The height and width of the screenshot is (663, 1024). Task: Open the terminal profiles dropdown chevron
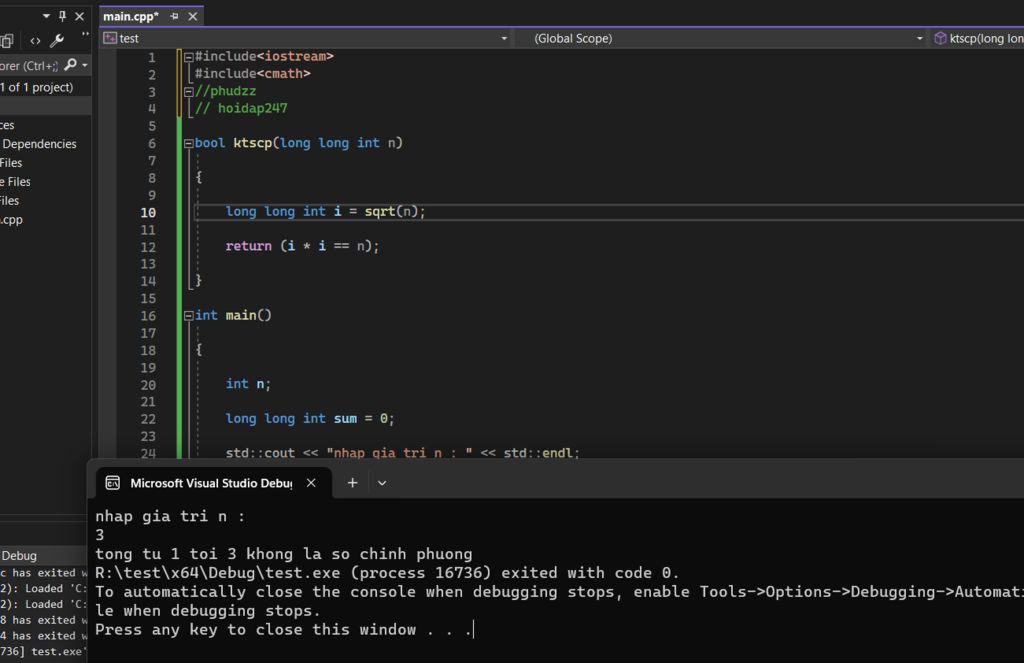coord(382,483)
